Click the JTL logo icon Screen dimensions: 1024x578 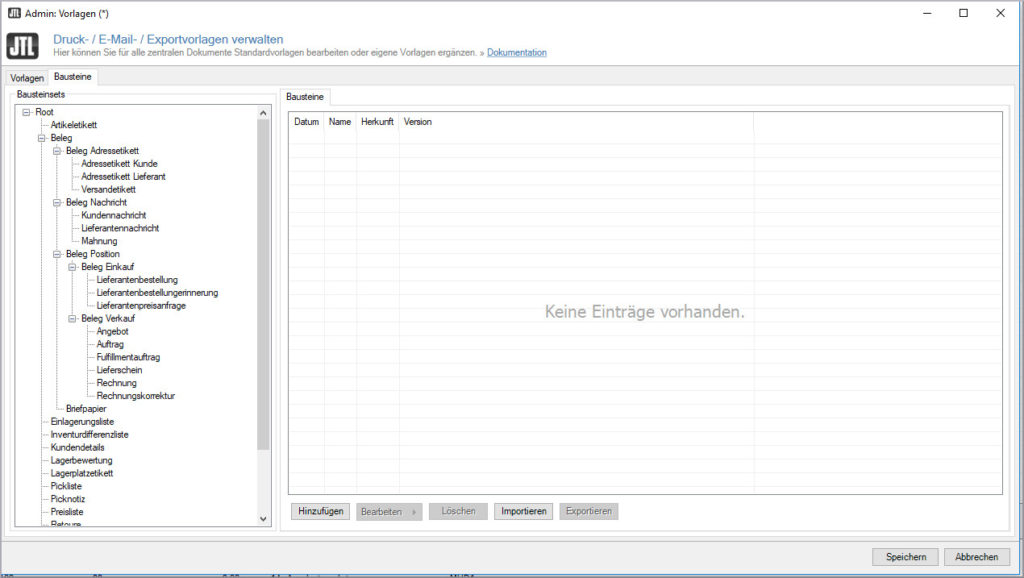pos(23,46)
